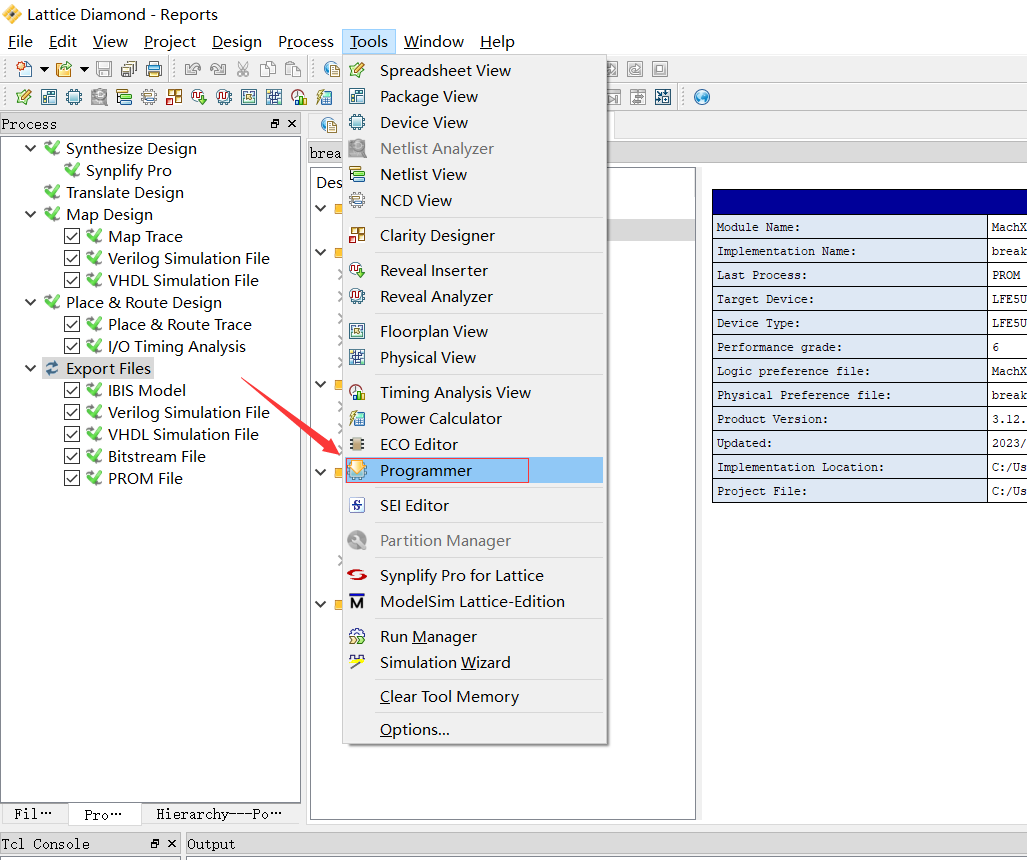1027x860 pixels.
Task: Click the Print toolbar icon
Action: pos(154,69)
